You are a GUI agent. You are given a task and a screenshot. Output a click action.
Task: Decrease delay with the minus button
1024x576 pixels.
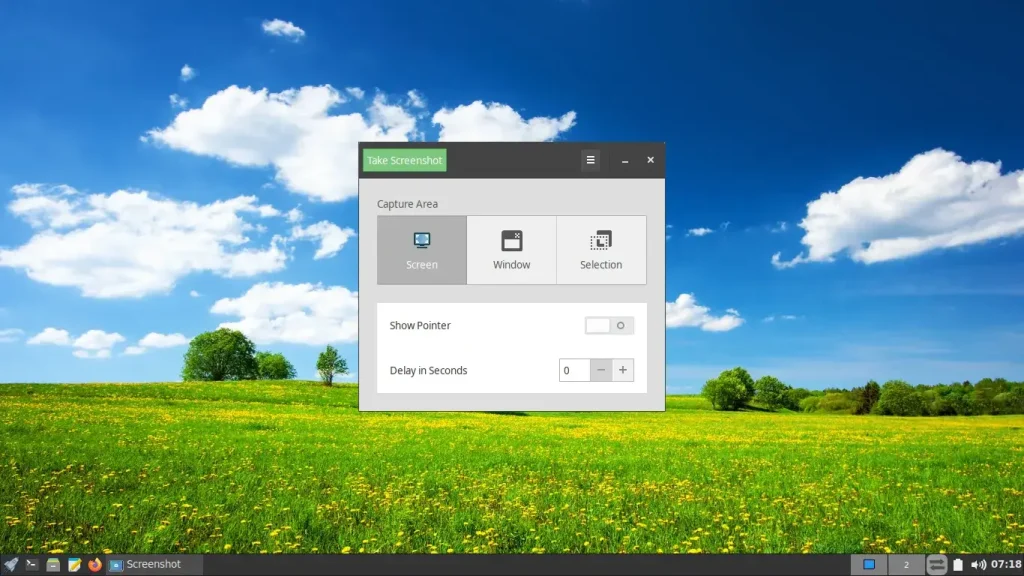601,370
